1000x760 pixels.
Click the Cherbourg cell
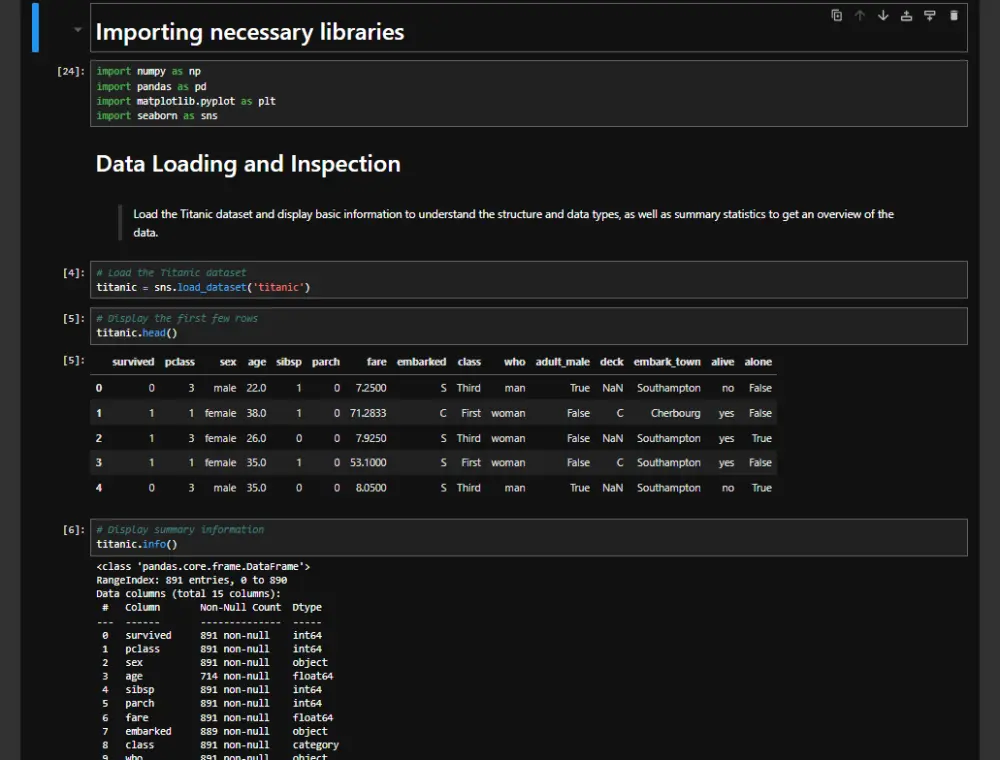click(675, 413)
